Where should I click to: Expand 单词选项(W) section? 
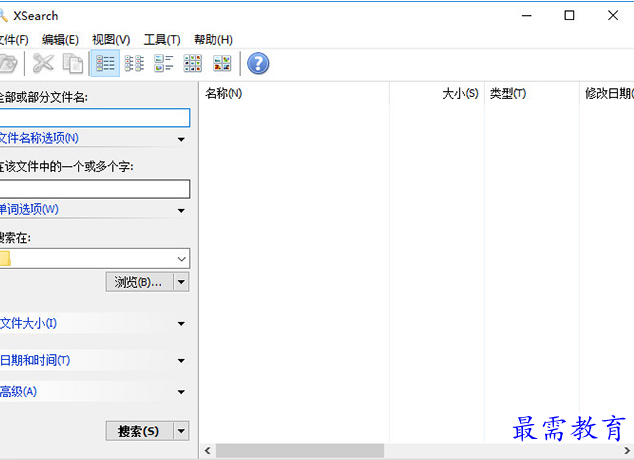pos(94,210)
